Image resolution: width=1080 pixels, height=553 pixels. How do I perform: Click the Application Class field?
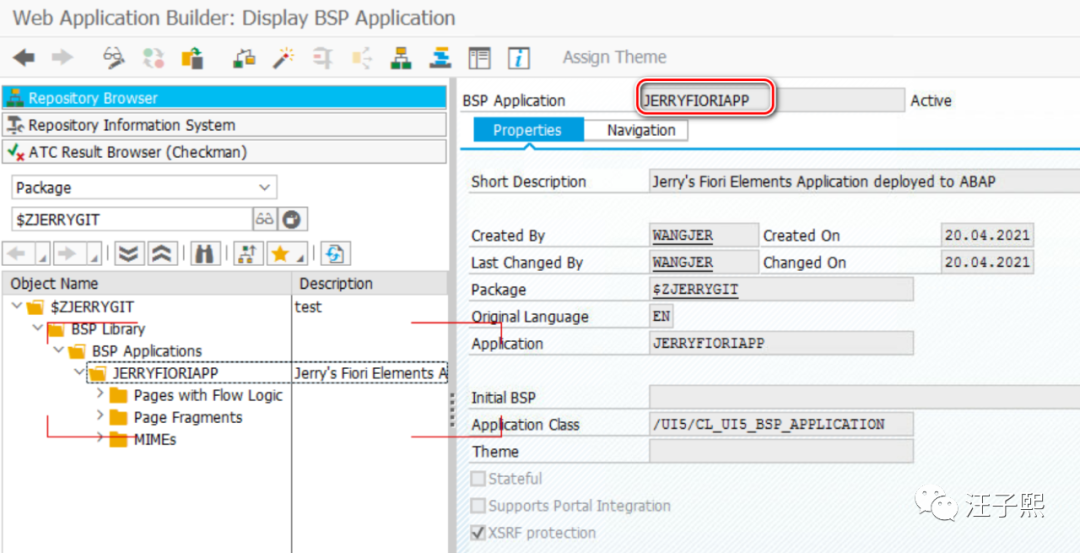click(781, 424)
